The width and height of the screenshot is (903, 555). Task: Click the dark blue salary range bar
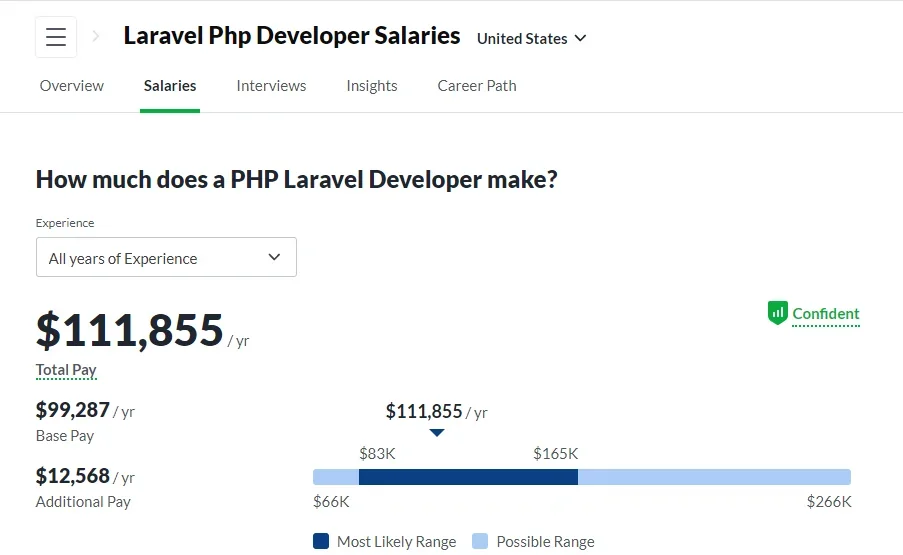click(x=468, y=477)
